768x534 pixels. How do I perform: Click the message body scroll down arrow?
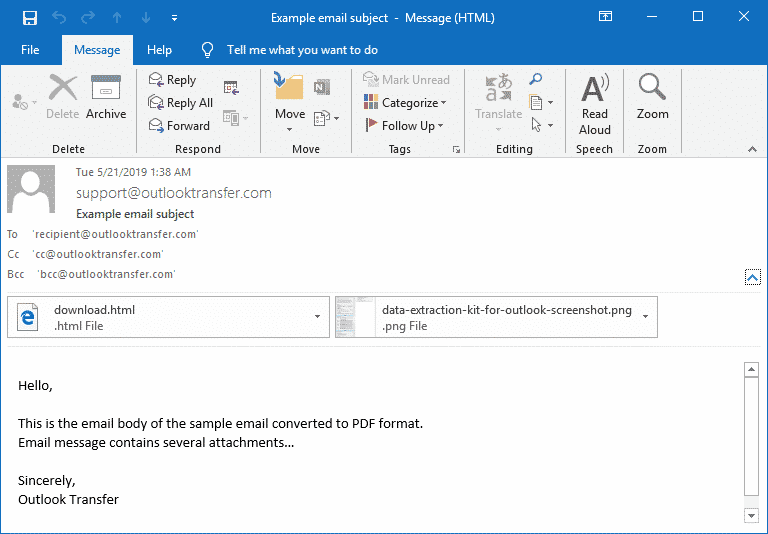click(x=751, y=515)
